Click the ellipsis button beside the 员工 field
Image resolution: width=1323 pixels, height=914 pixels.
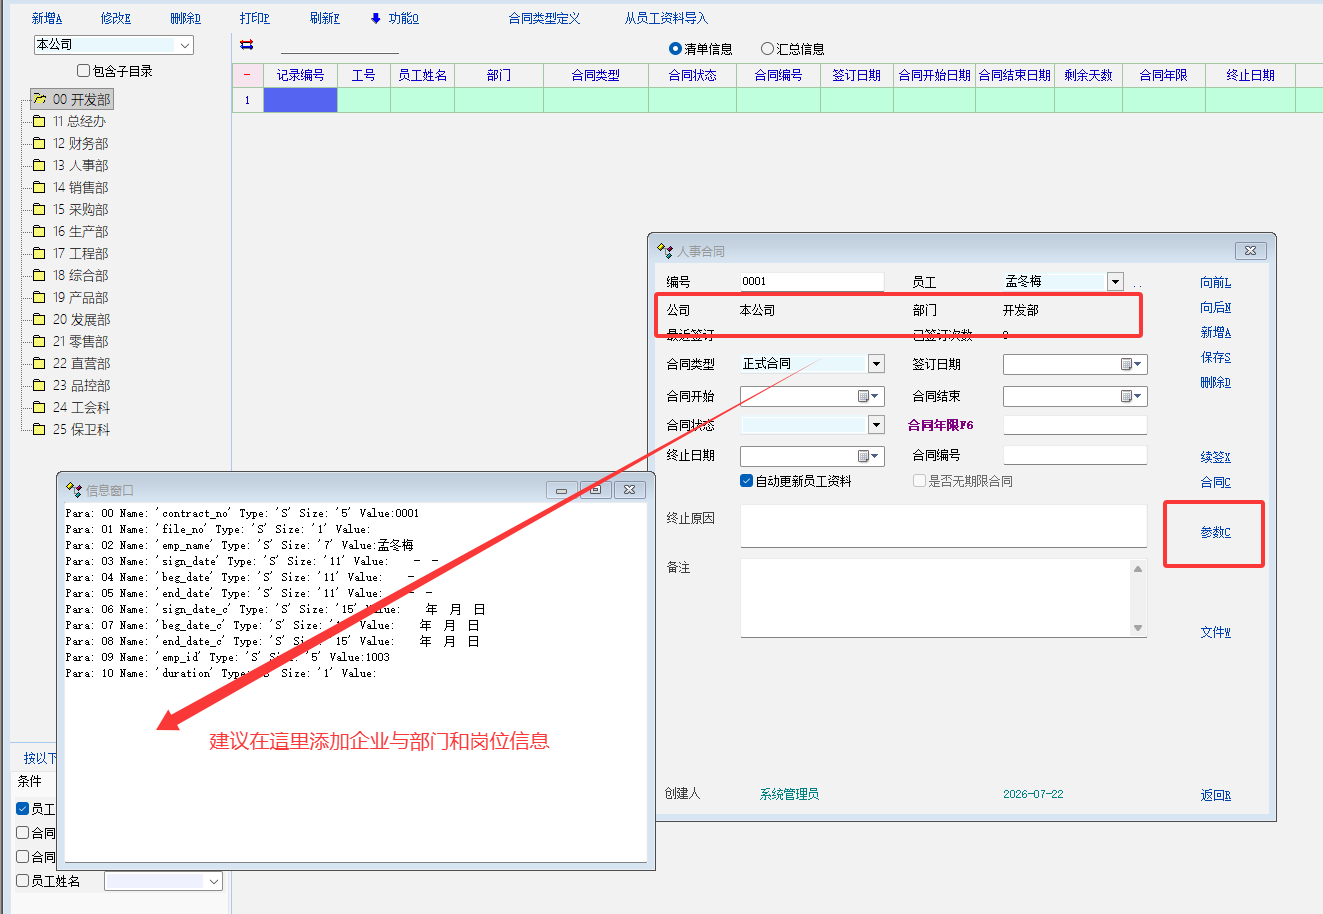click(1137, 283)
